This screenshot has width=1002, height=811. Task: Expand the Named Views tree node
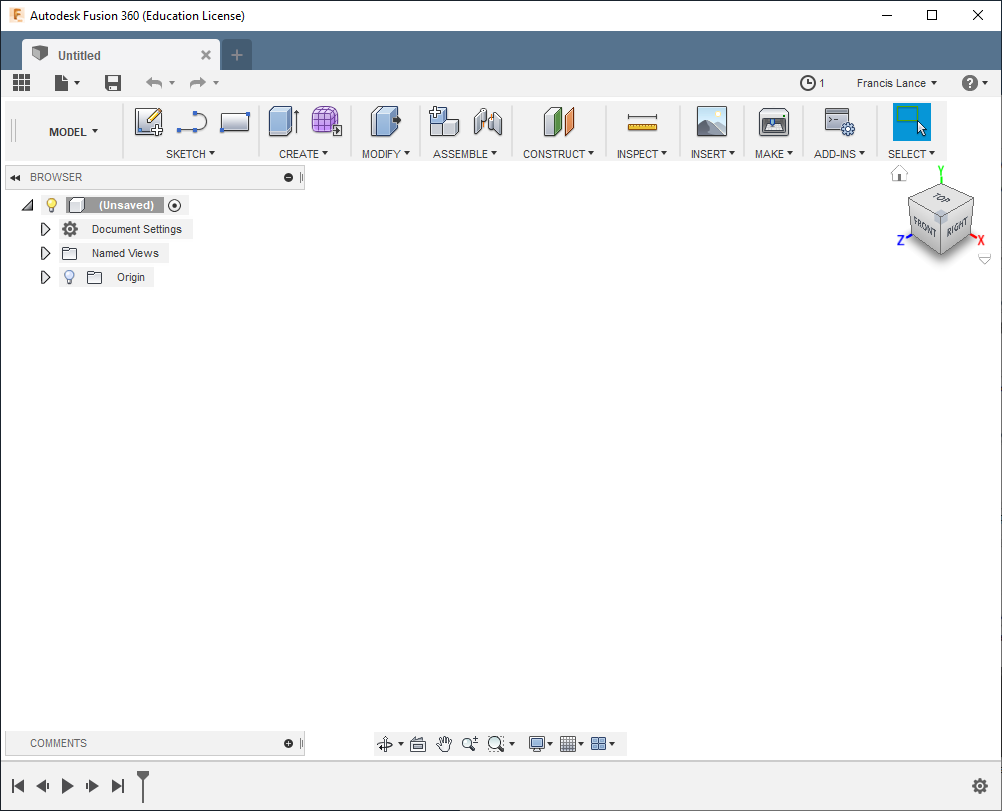[45, 254]
